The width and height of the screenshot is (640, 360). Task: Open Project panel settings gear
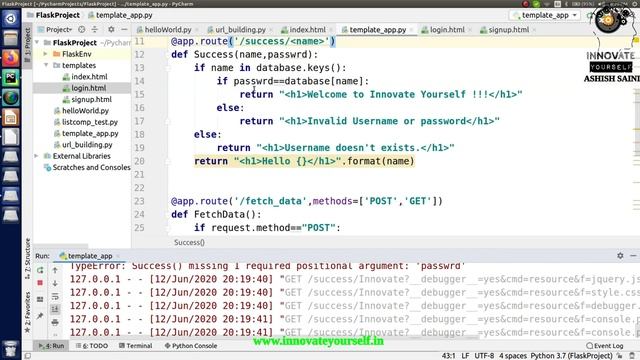coord(111,29)
